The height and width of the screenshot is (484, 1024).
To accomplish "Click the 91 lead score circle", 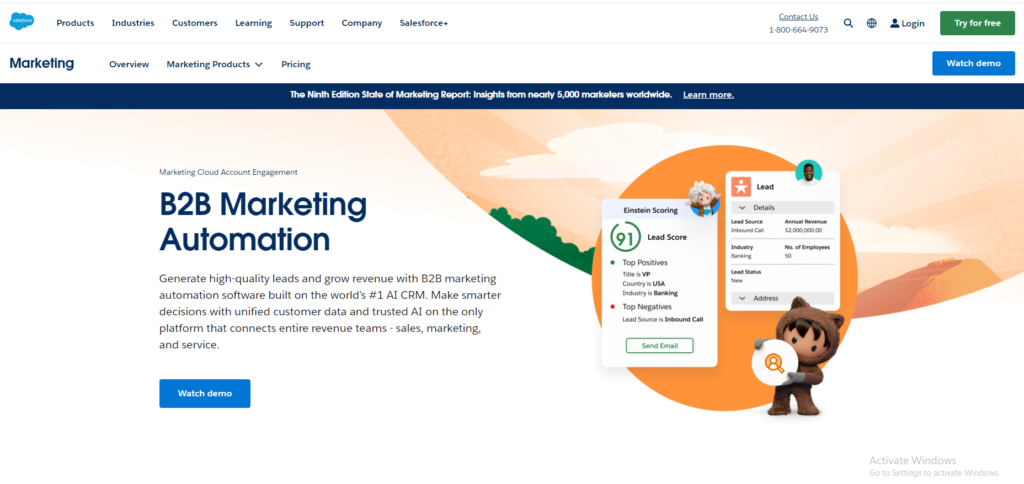I will (626, 238).
